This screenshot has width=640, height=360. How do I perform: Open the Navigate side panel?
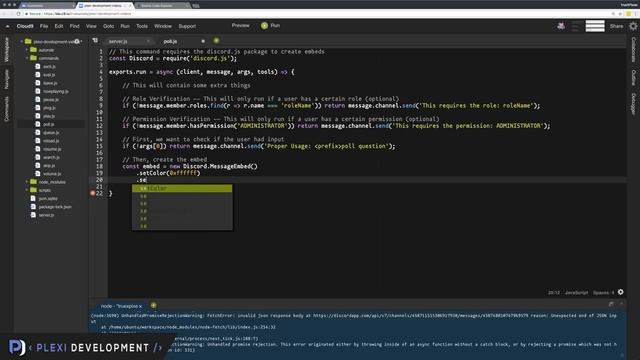[7, 79]
